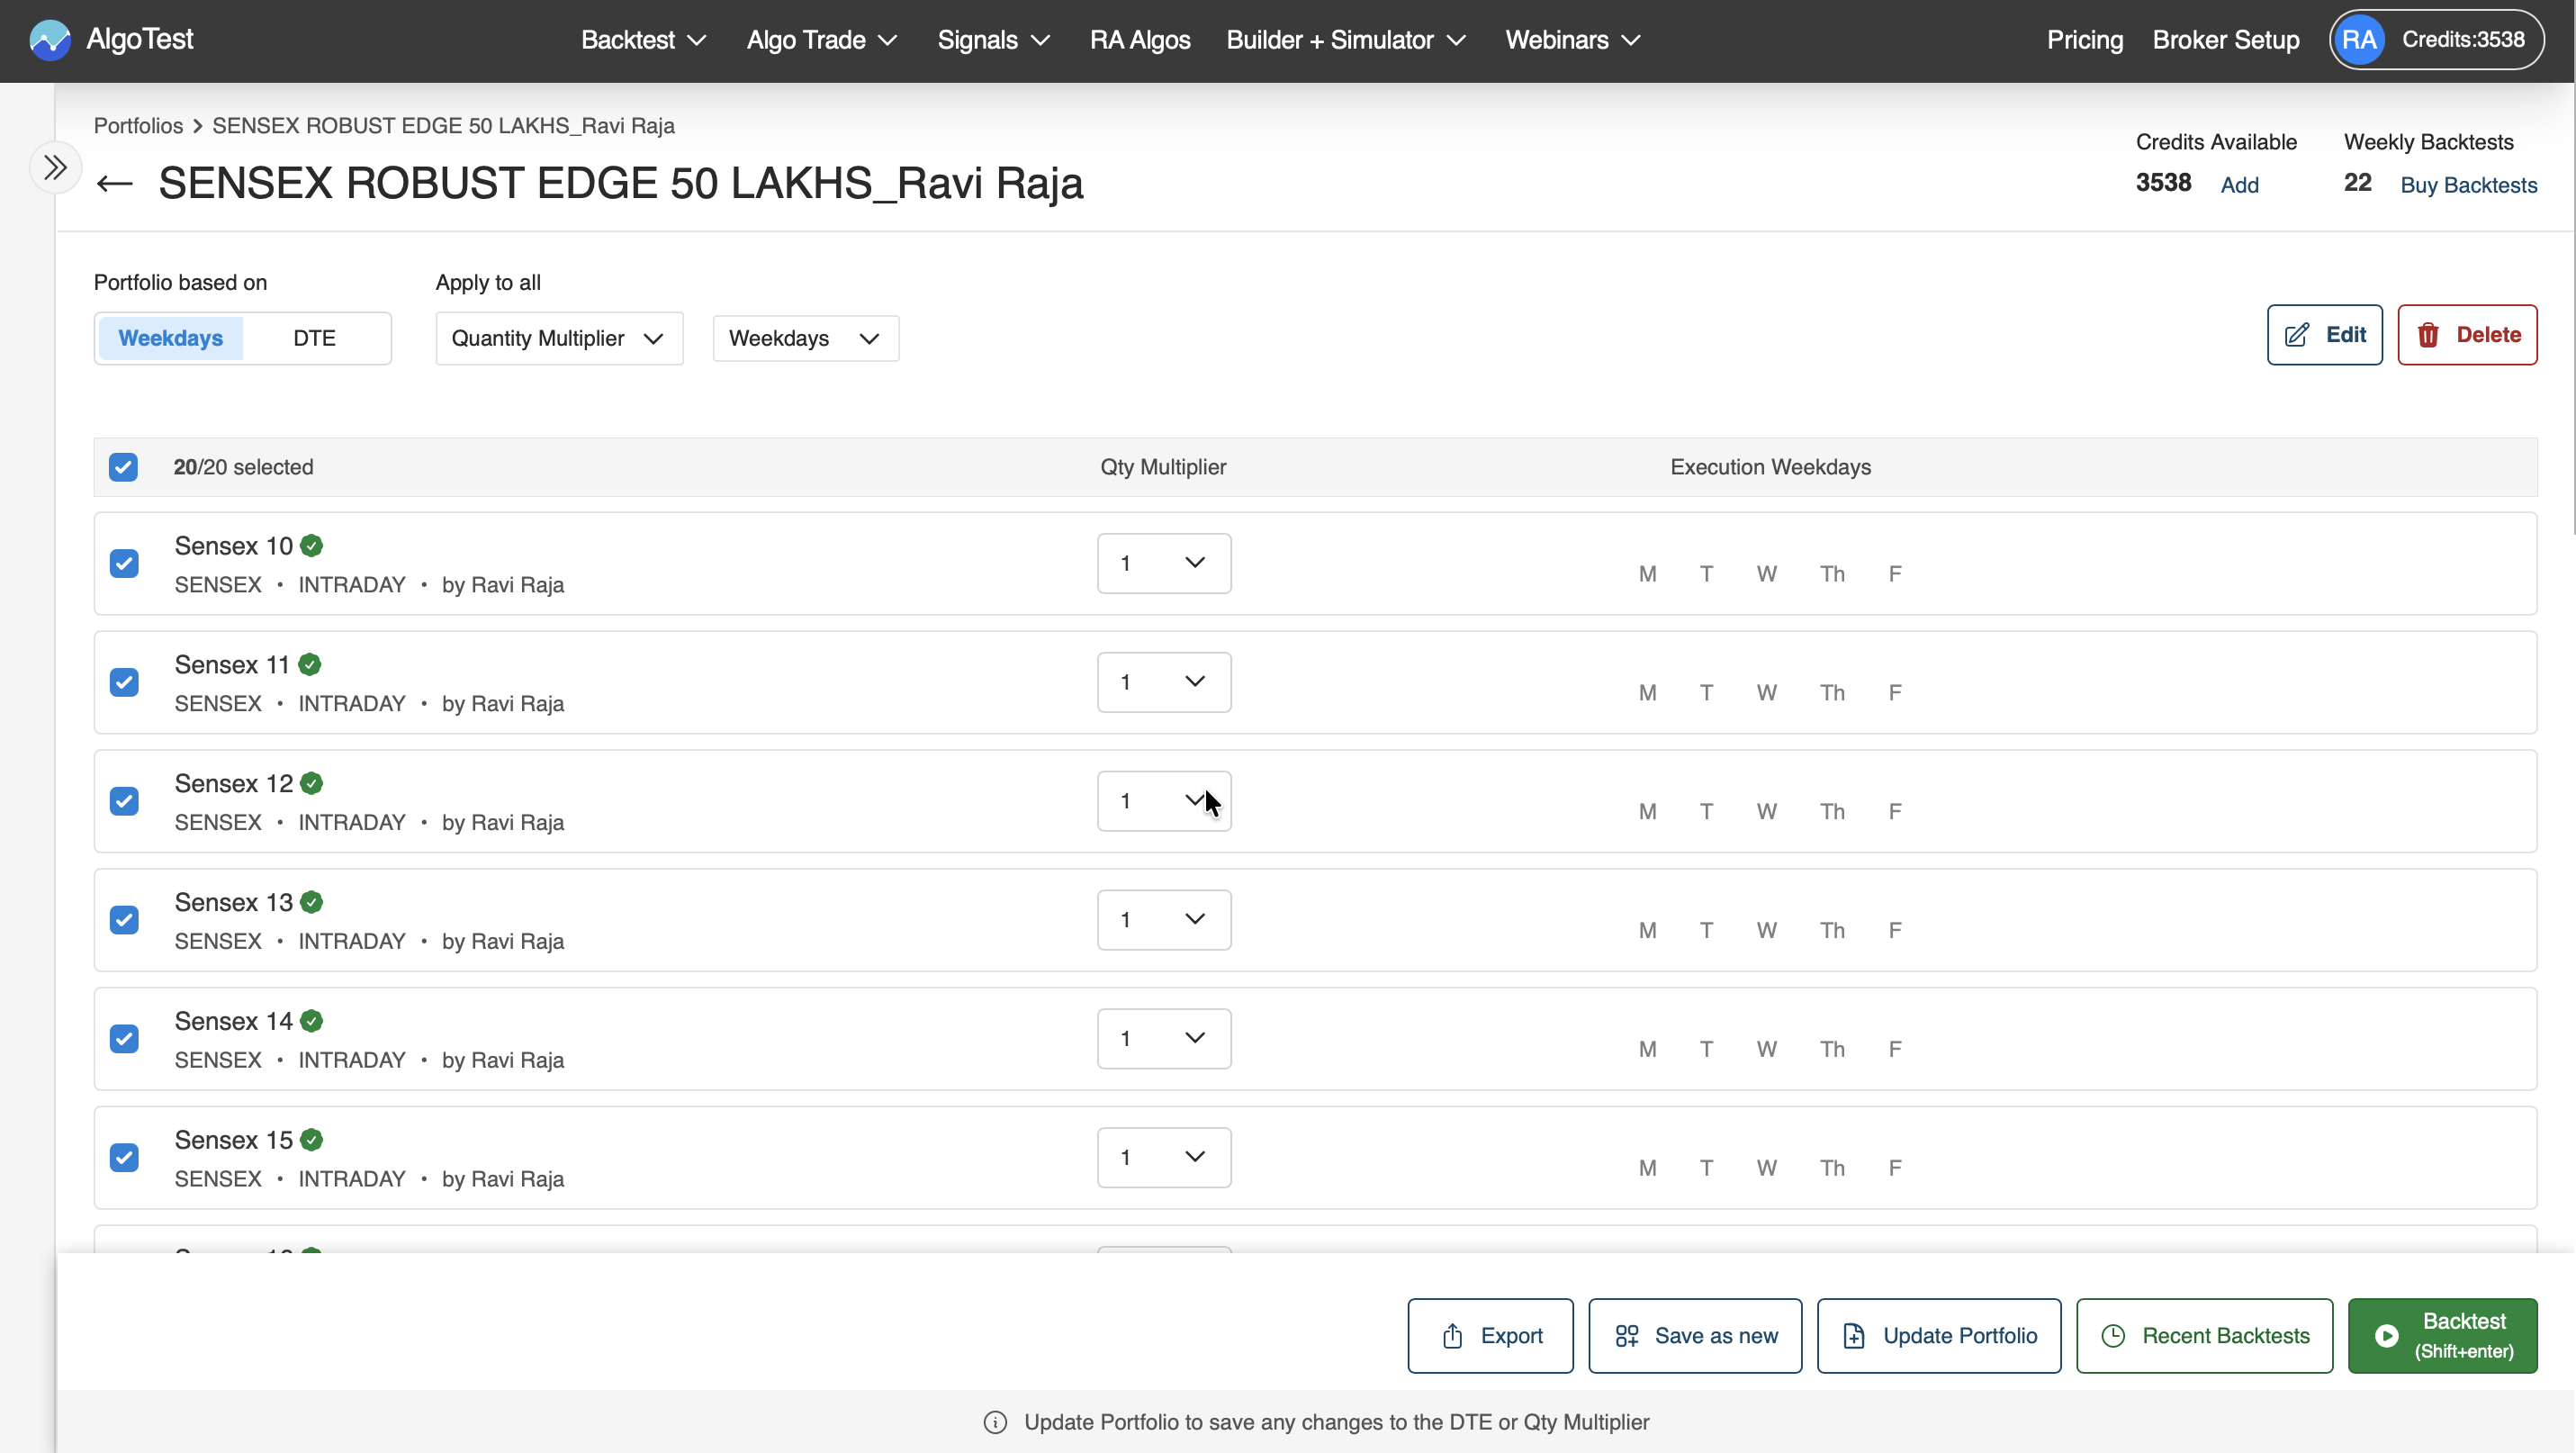This screenshot has width=2576, height=1453.
Task: Click the RA profile avatar
Action: 2359,40
